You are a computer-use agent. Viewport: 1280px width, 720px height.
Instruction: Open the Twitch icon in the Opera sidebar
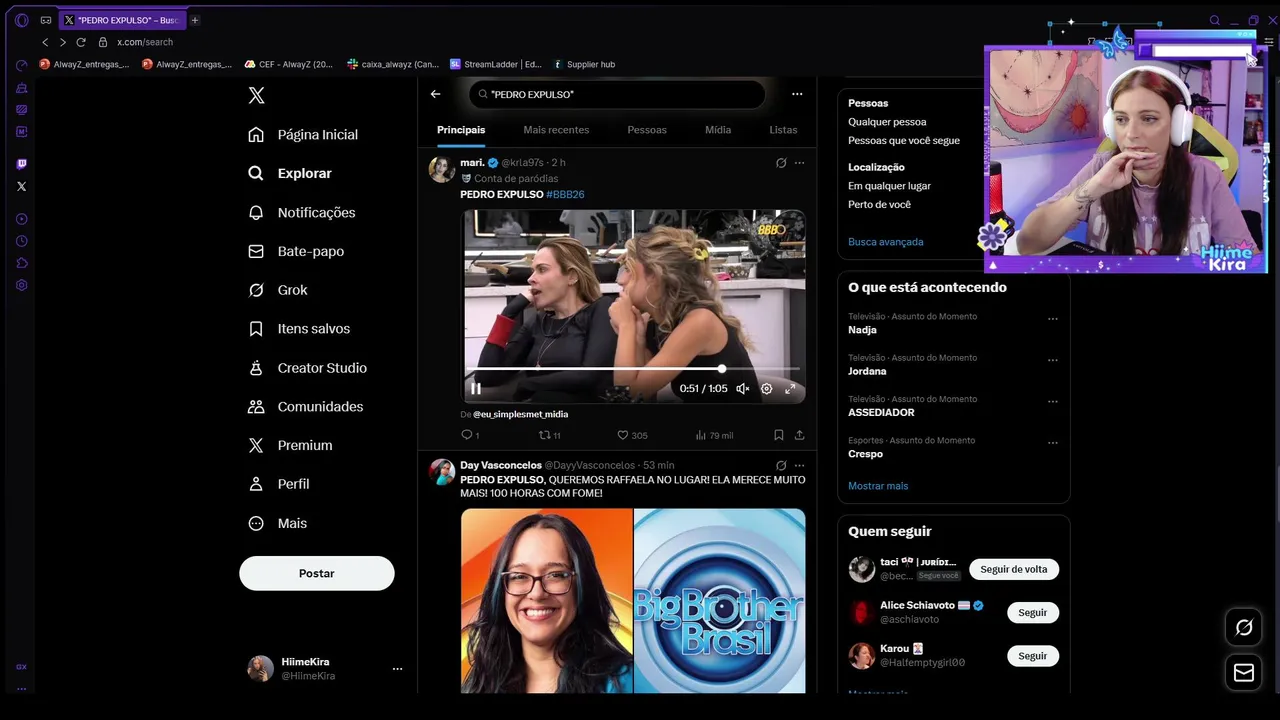21,164
